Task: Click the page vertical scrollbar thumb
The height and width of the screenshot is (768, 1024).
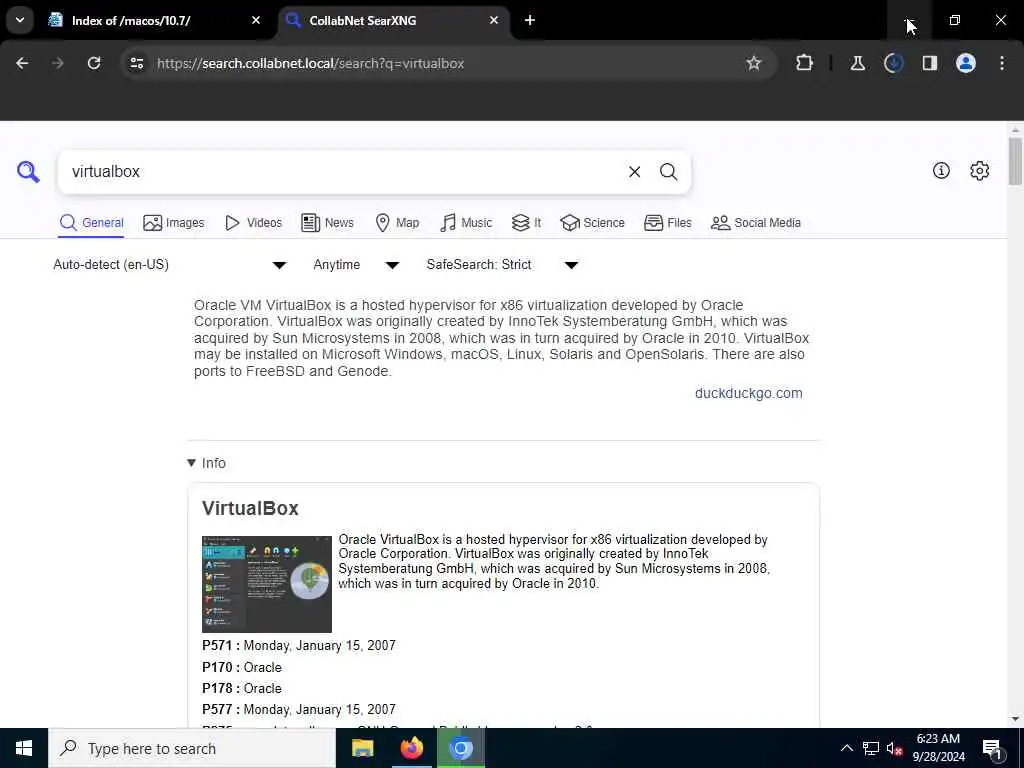Action: (x=1015, y=161)
